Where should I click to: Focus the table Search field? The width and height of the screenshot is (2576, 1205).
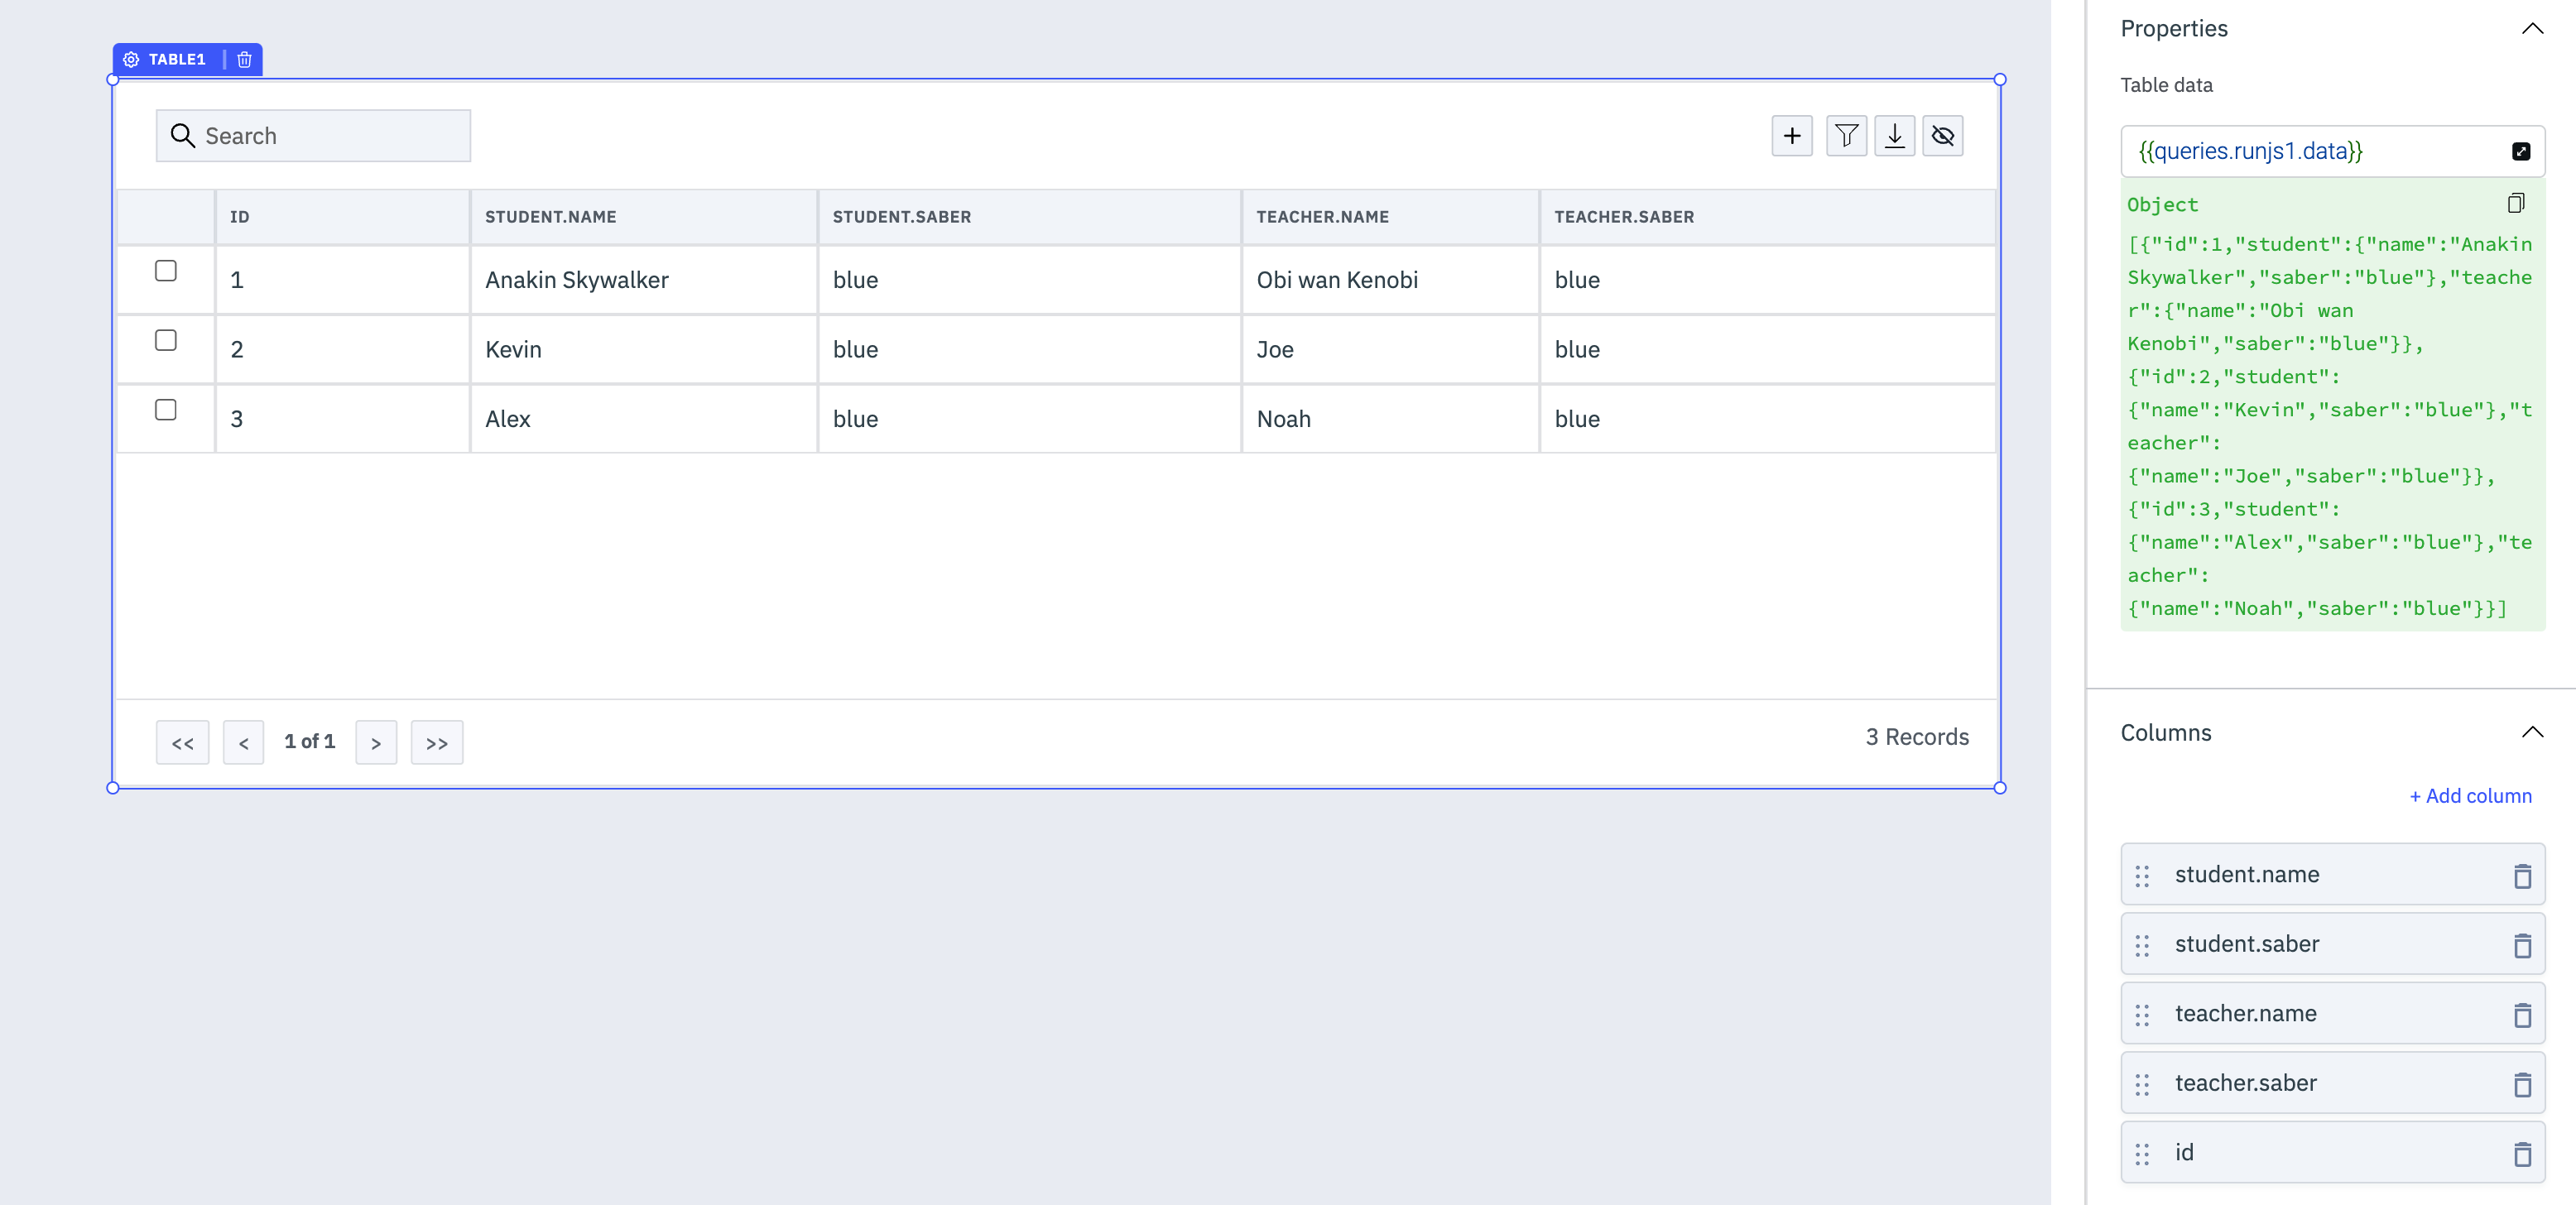(330, 136)
